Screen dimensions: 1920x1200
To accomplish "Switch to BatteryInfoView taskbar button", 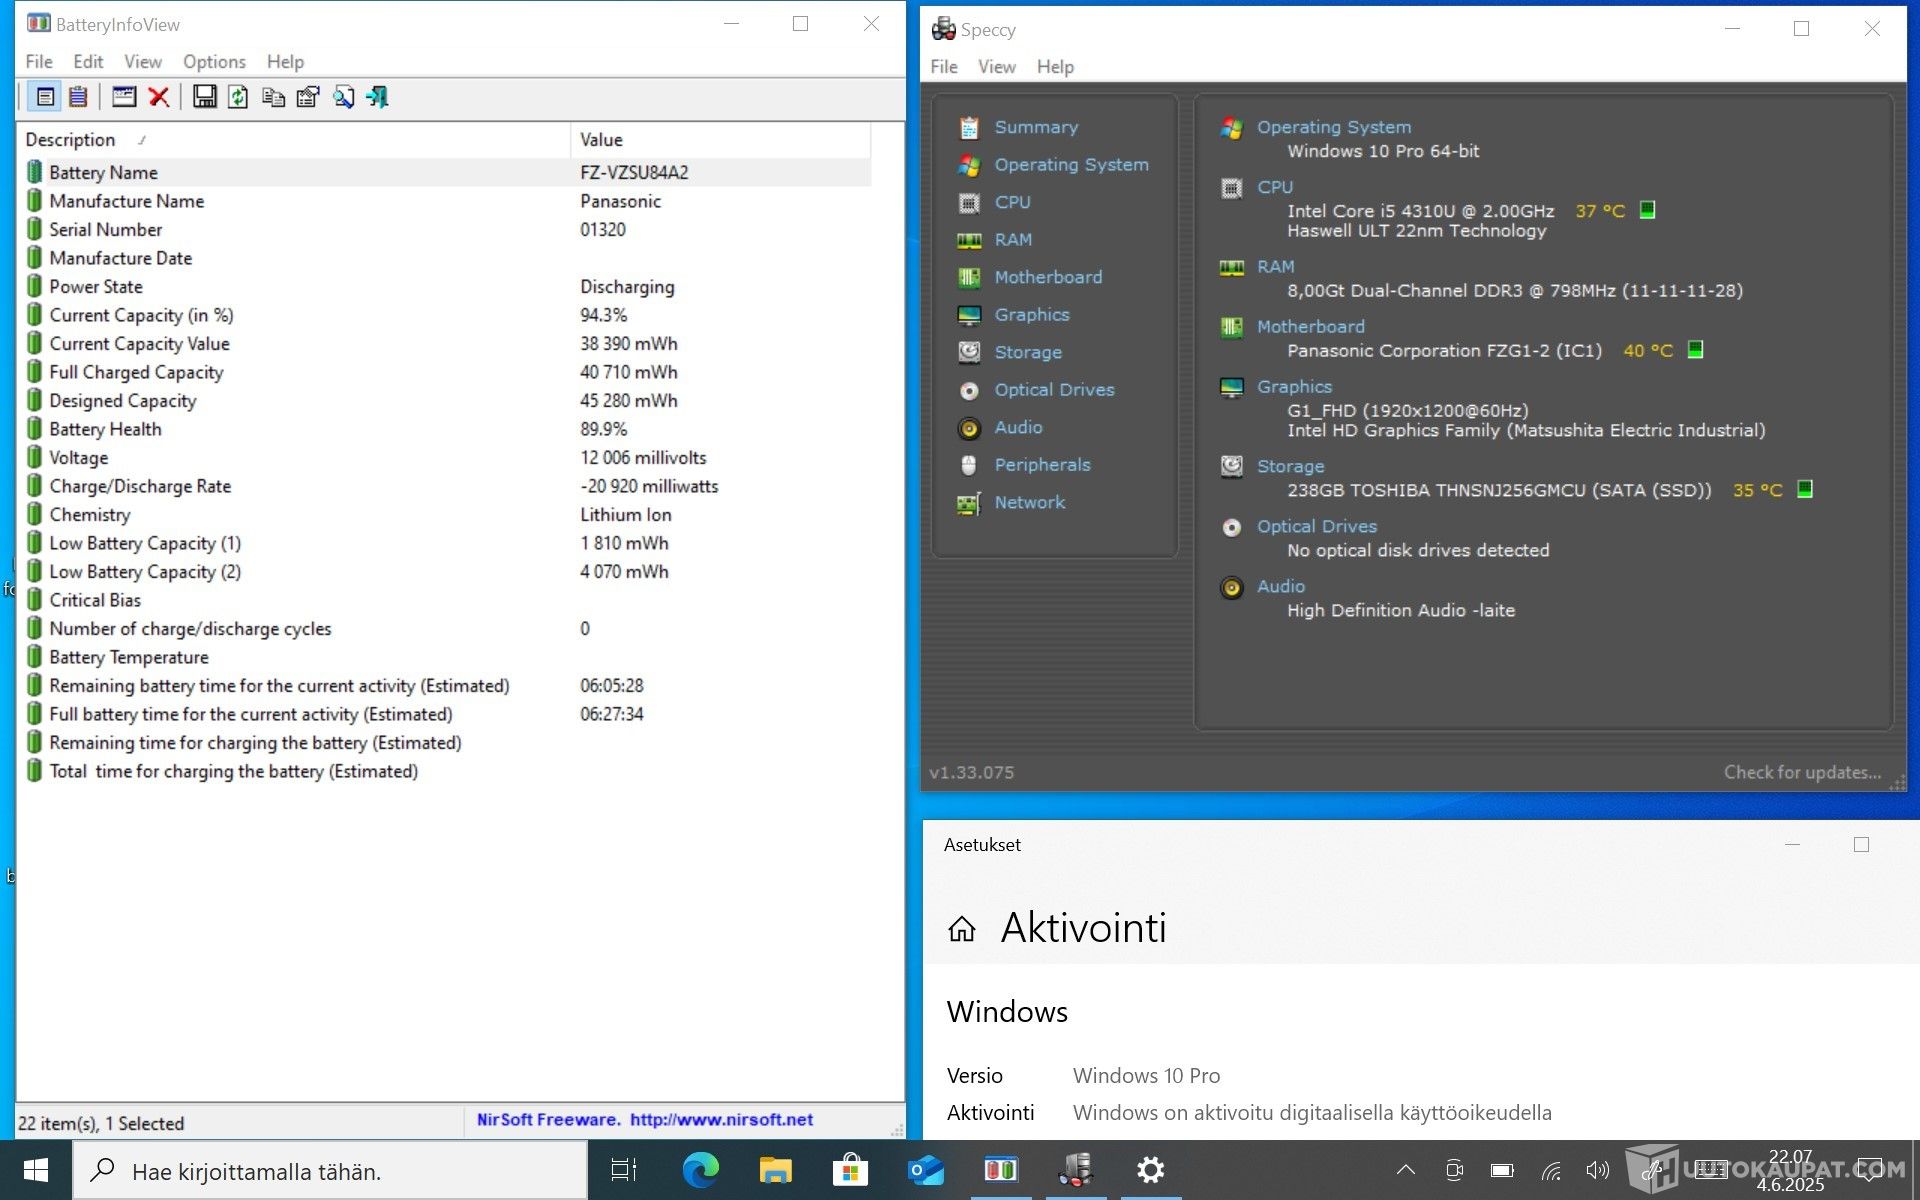I will (x=1001, y=1171).
